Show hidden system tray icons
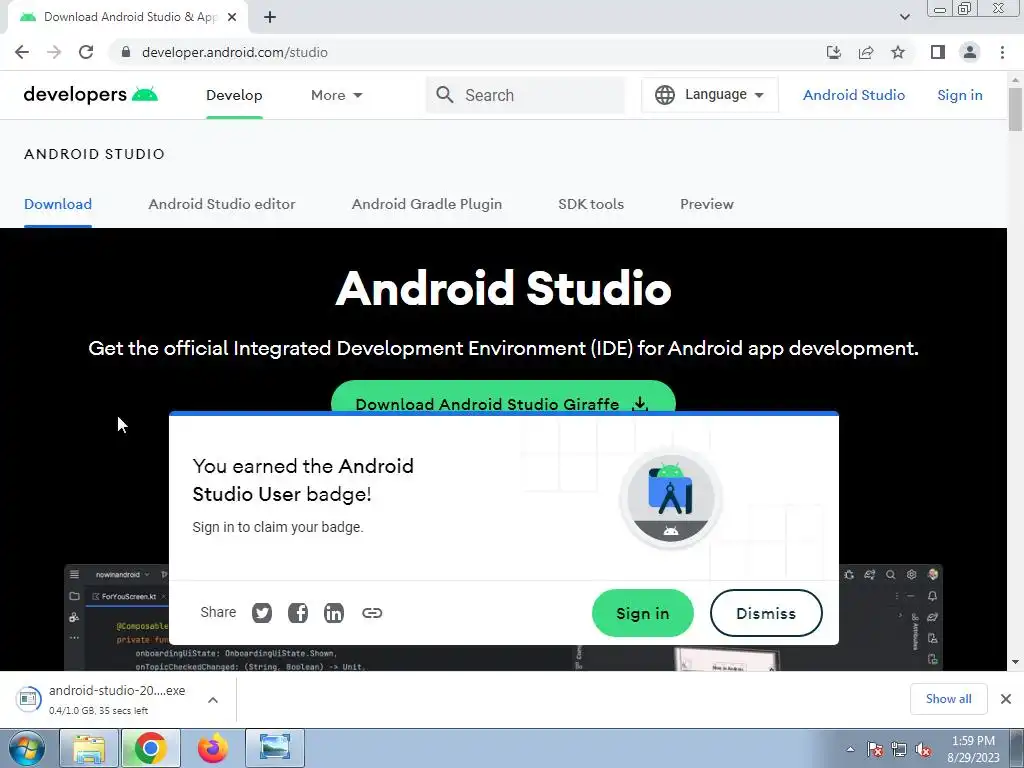The height and width of the screenshot is (768, 1024). (850, 749)
